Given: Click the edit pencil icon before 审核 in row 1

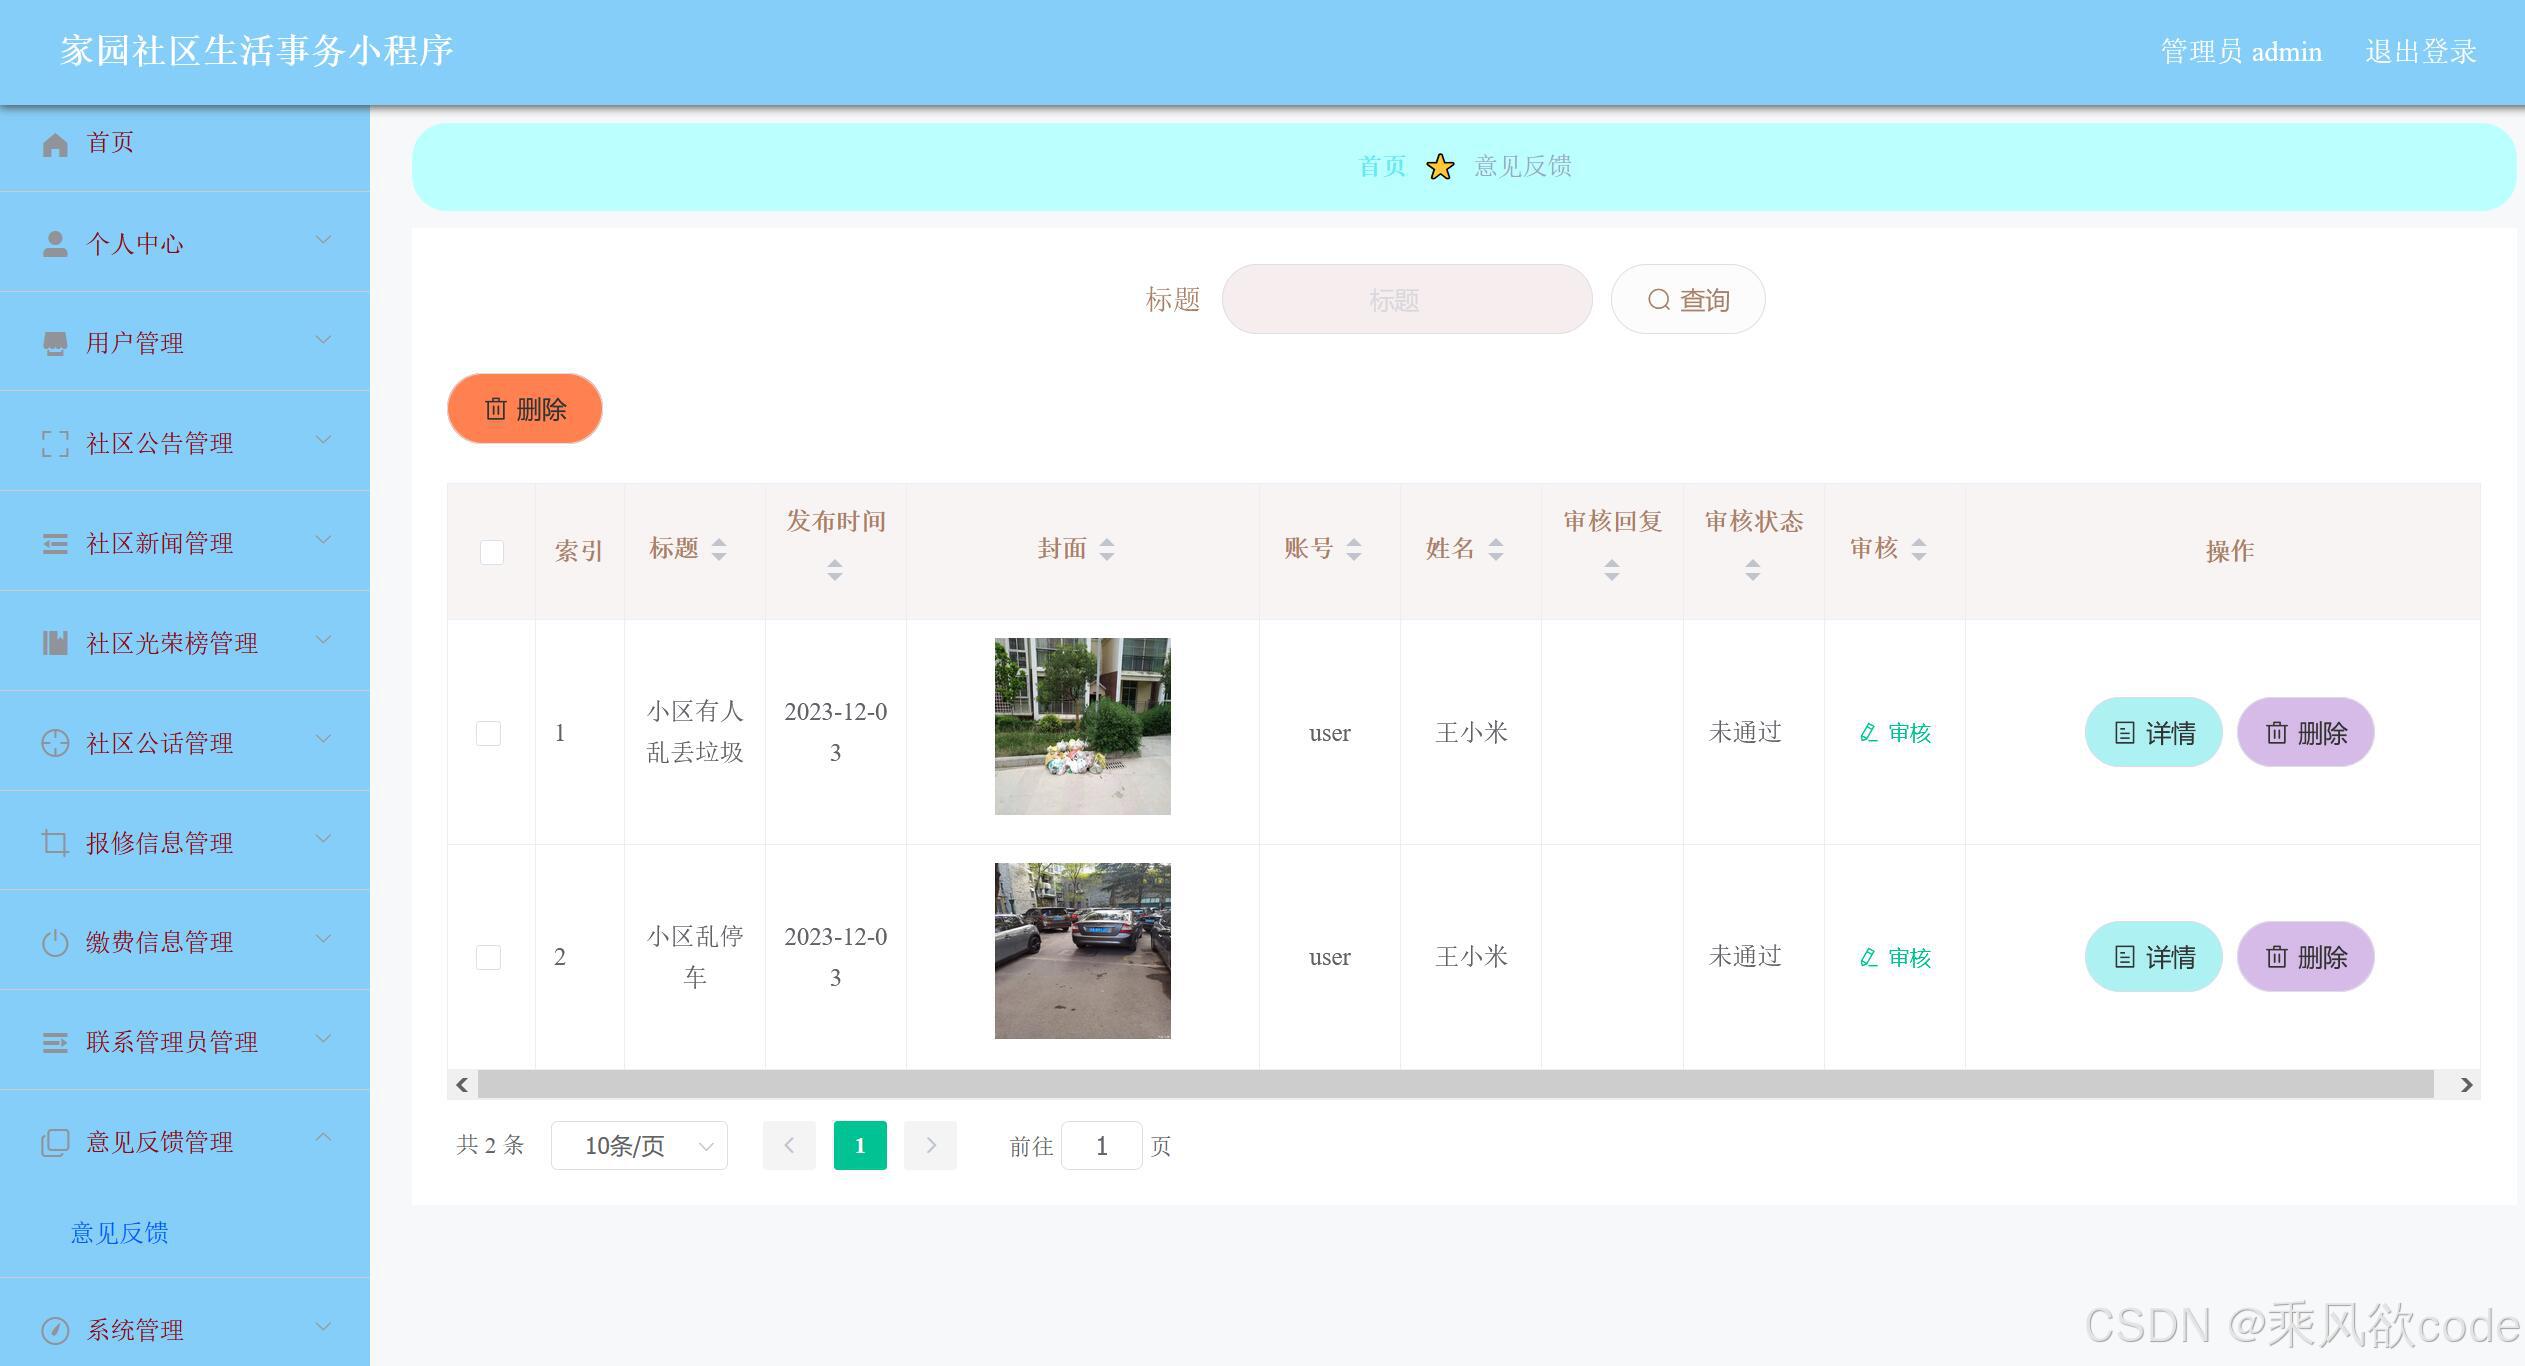Looking at the screenshot, I should [x=1867, y=732].
